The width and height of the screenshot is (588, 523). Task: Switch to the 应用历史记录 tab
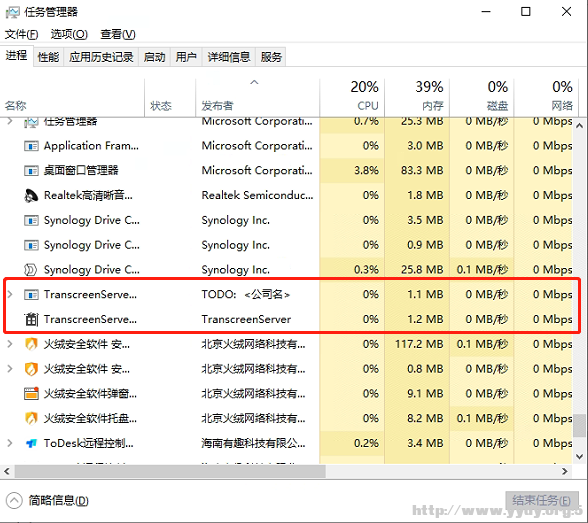(x=101, y=57)
